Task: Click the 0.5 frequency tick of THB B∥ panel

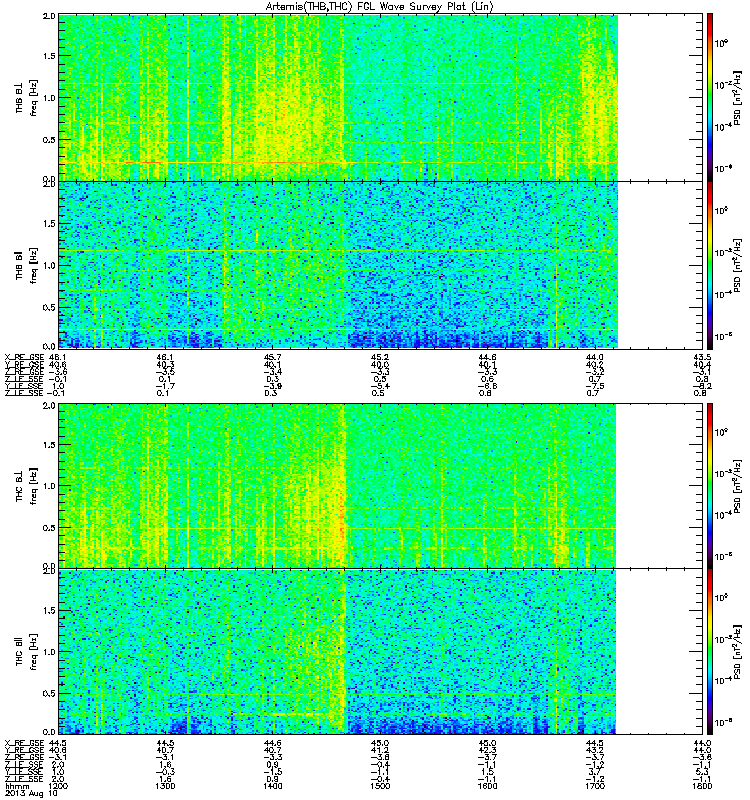Action: [49, 307]
